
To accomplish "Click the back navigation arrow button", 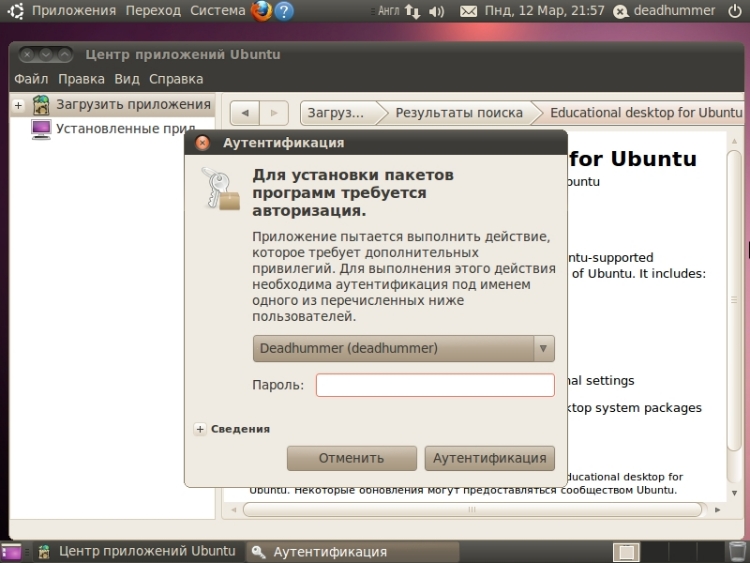I will coord(245,113).
